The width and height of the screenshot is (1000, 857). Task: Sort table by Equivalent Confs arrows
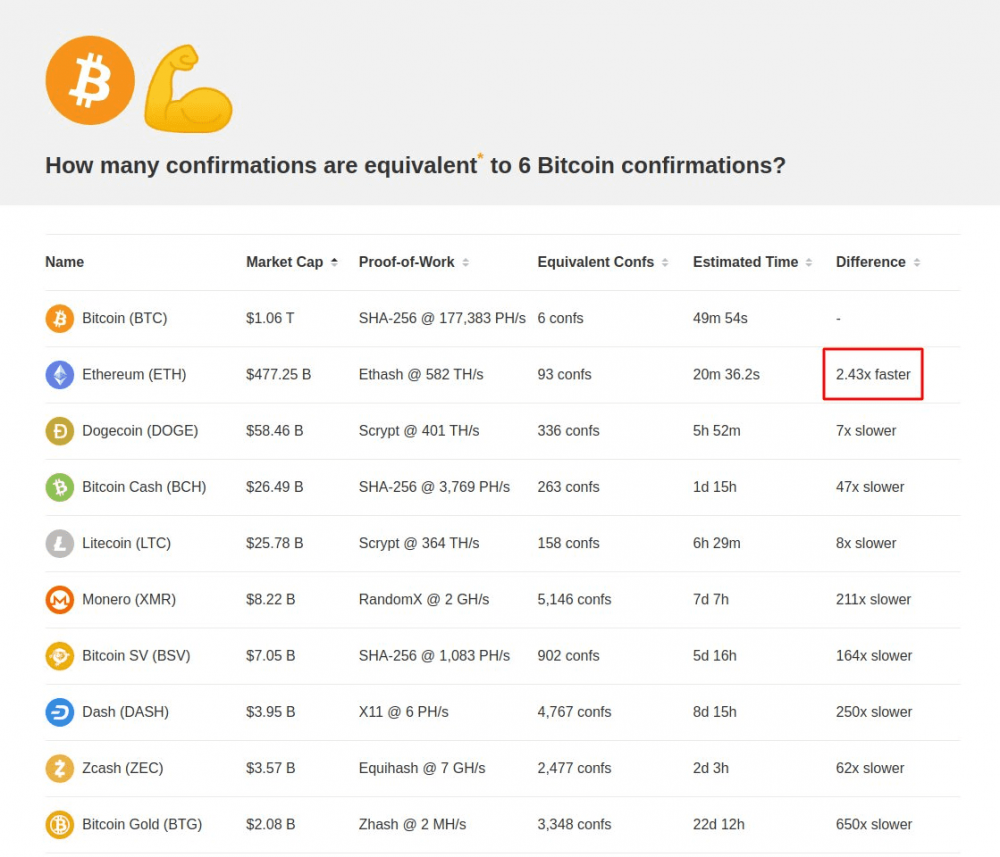coord(665,262)
